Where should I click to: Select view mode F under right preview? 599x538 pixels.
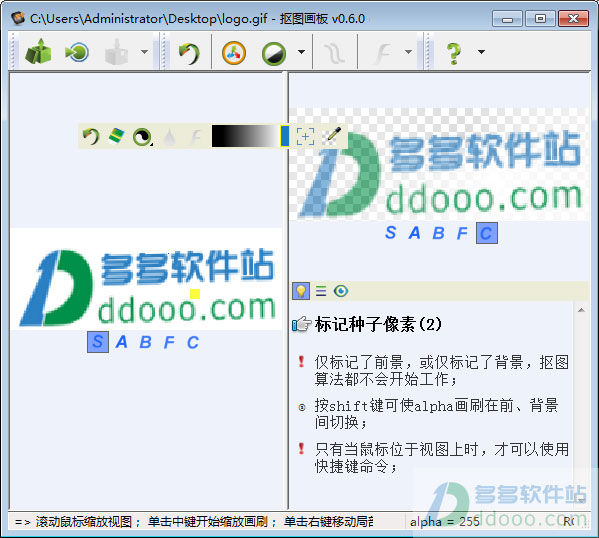click(x=462, y=232)
